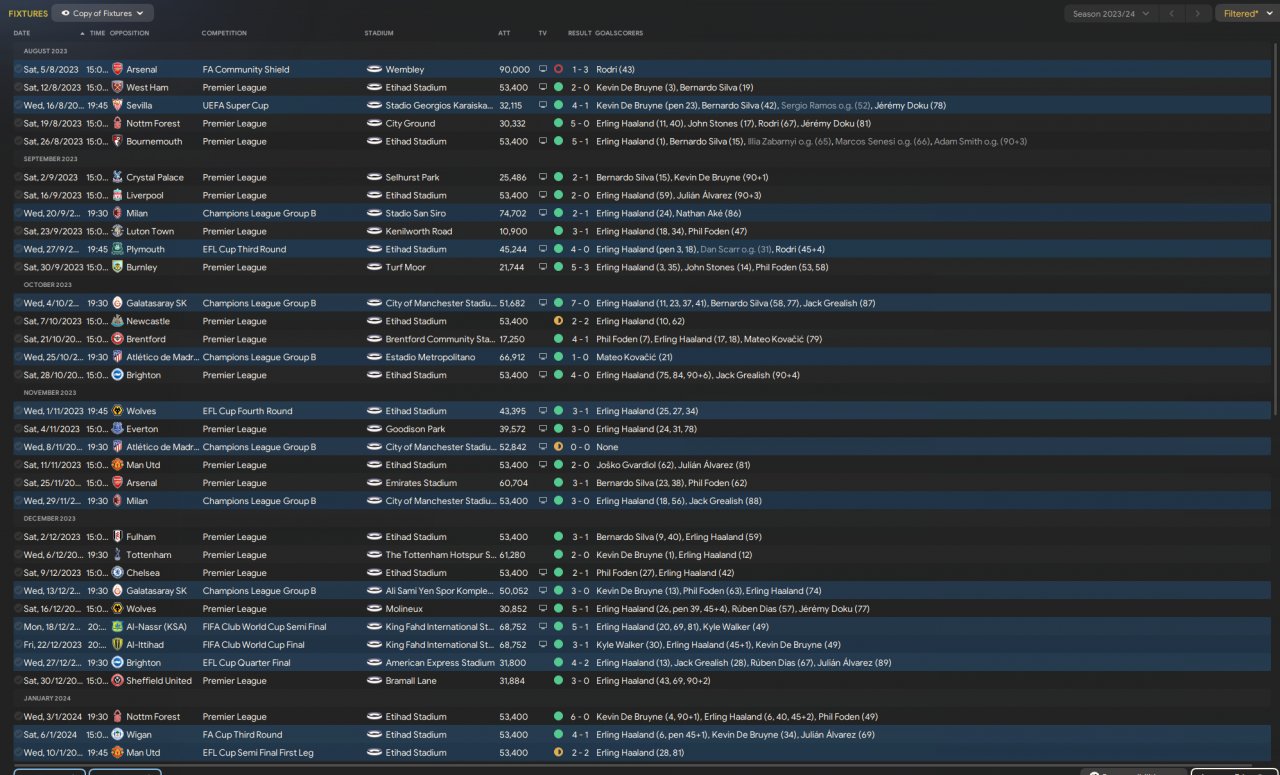The width and height of the screenshot is (1280, 775).
Task: Click the 90,000 attendance figure
Action: click(514, 70)
